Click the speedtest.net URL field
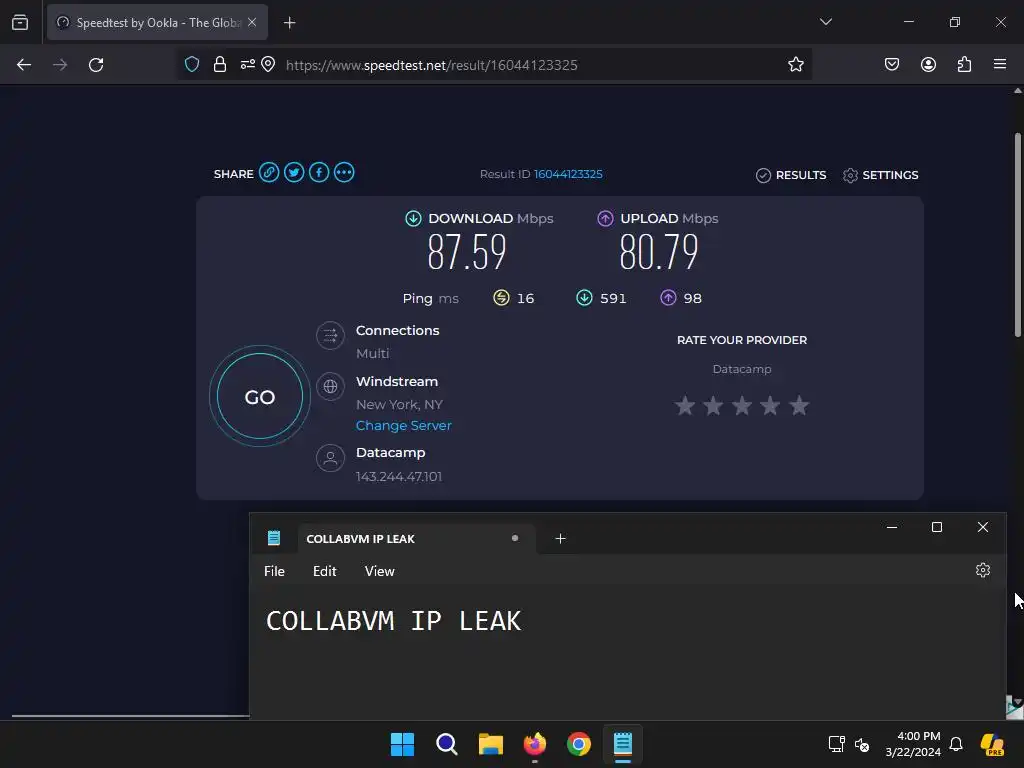Screen dimensions: 1024x768 (x=432, y=65)
